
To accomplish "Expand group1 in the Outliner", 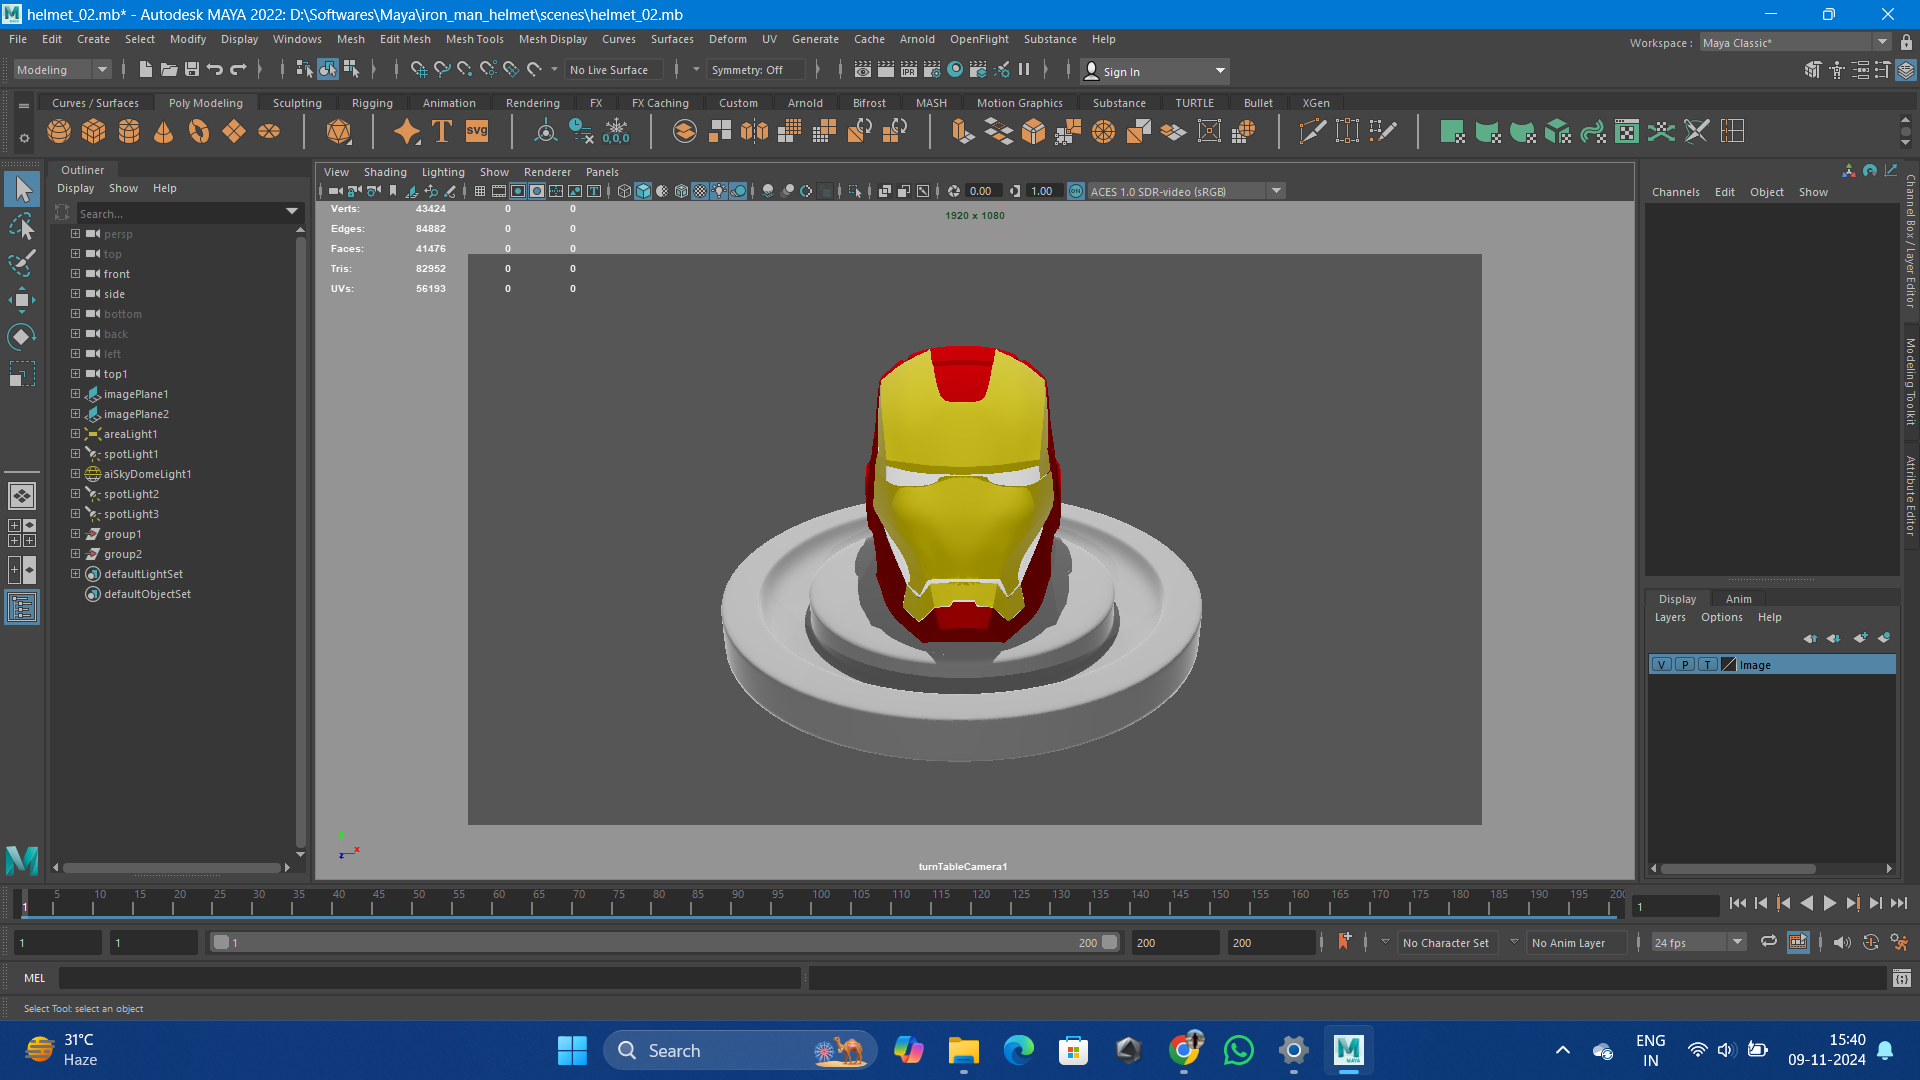I will pos(75,534).
